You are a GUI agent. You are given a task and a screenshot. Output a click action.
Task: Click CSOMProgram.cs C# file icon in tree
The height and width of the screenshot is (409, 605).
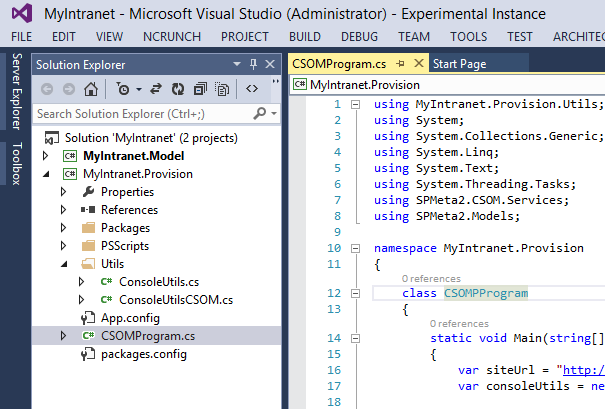tap(88, 336)
